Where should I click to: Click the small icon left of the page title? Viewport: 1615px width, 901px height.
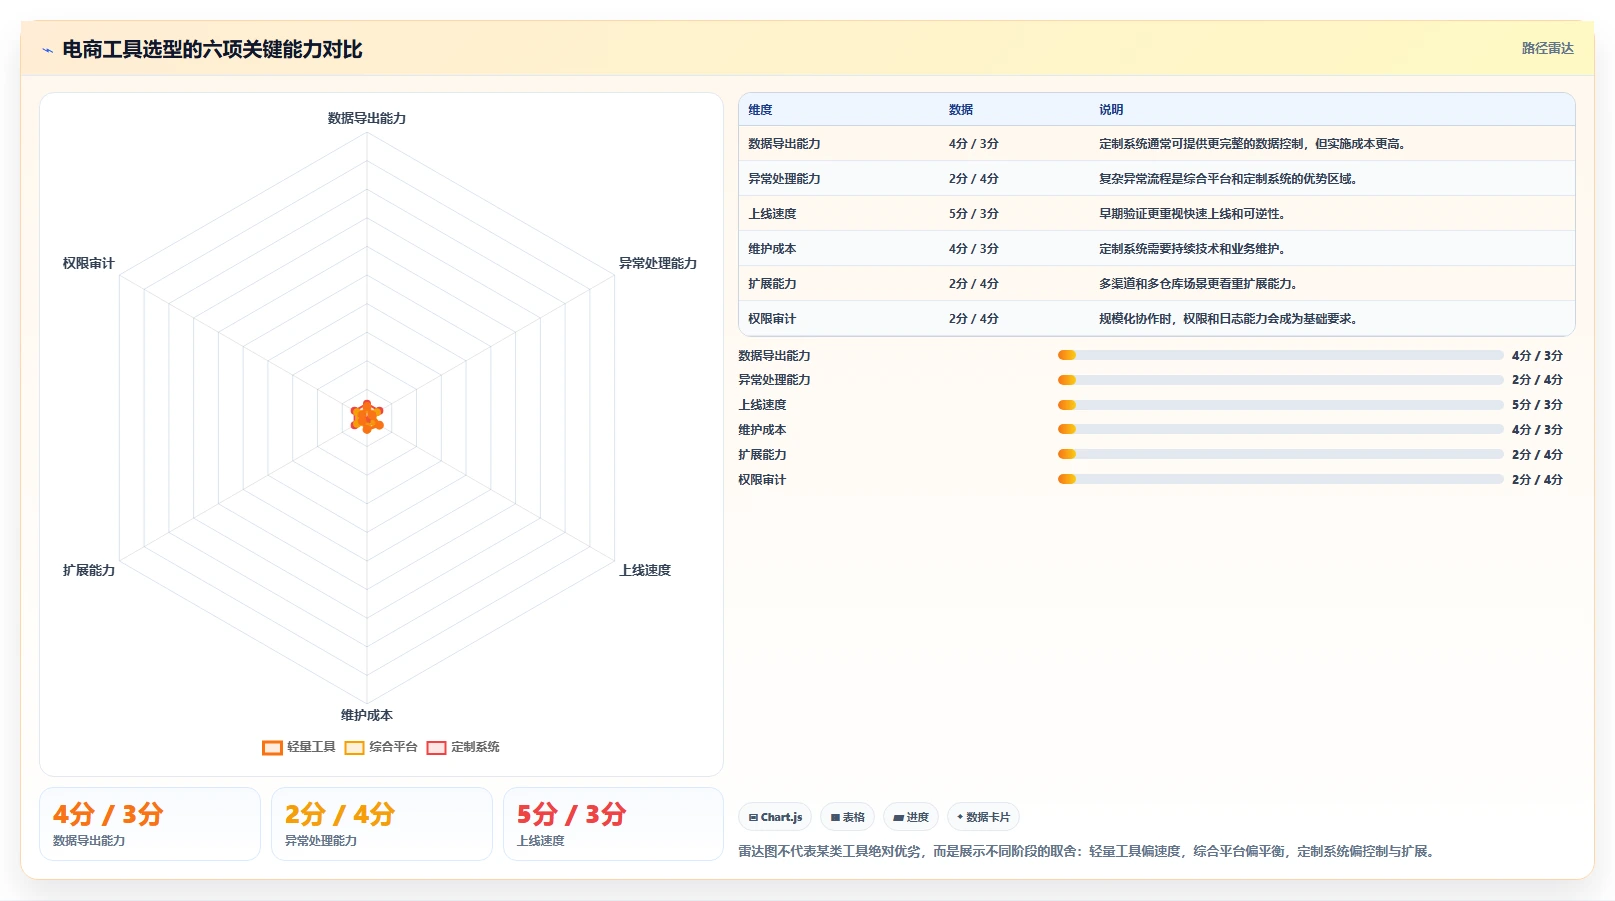tap(47, 50)
